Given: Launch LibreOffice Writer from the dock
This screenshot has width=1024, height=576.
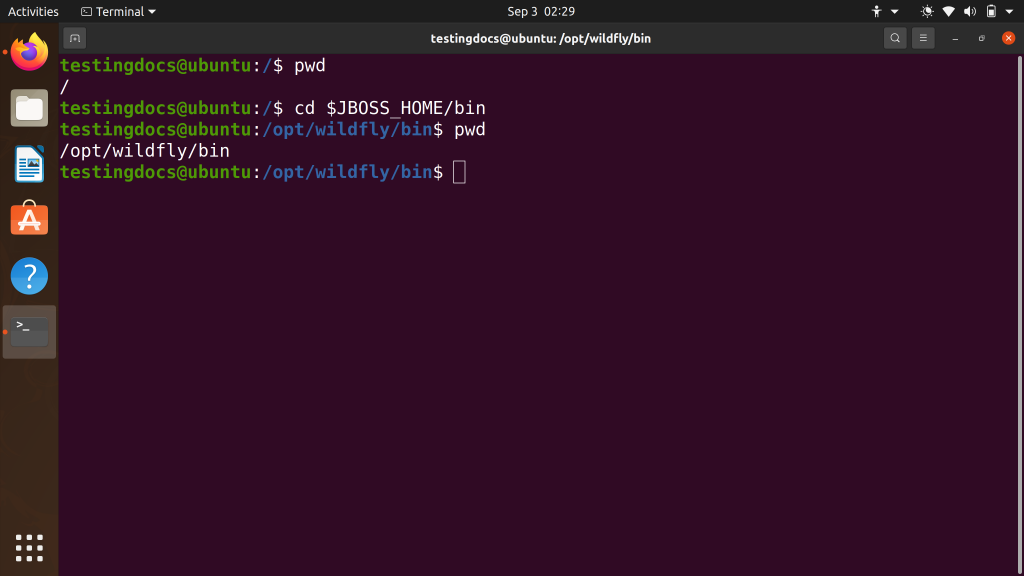Looking at the screenshot, I should click(29, 163).
